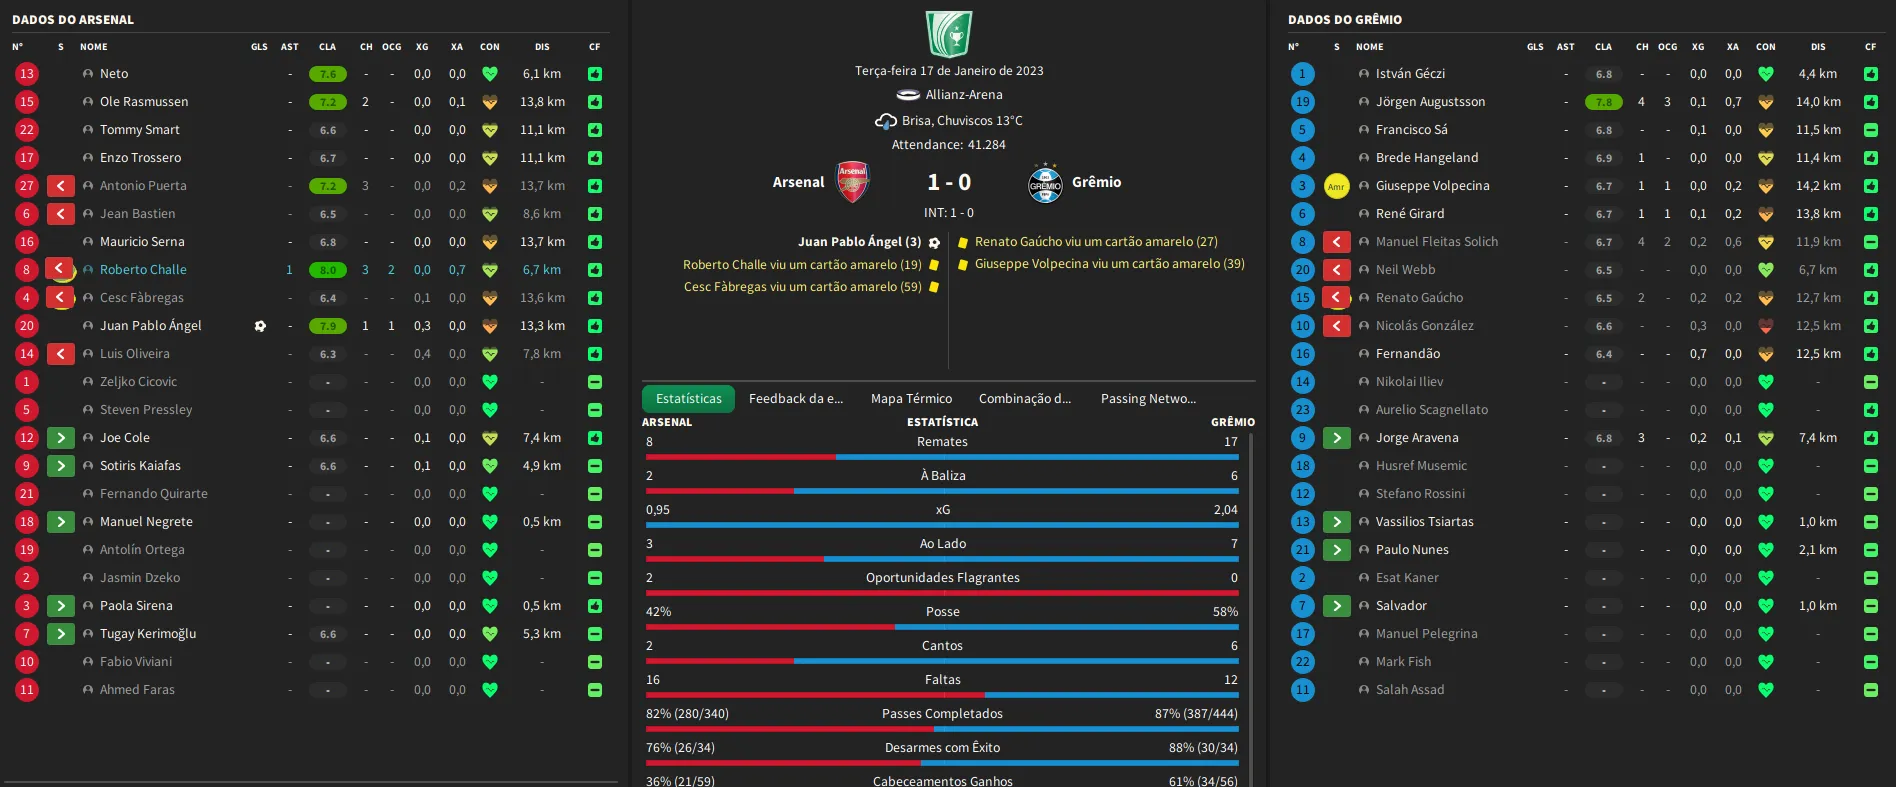Click the Arsenal club crest
The image size is (1896, 787).
[x=852, y=182]
